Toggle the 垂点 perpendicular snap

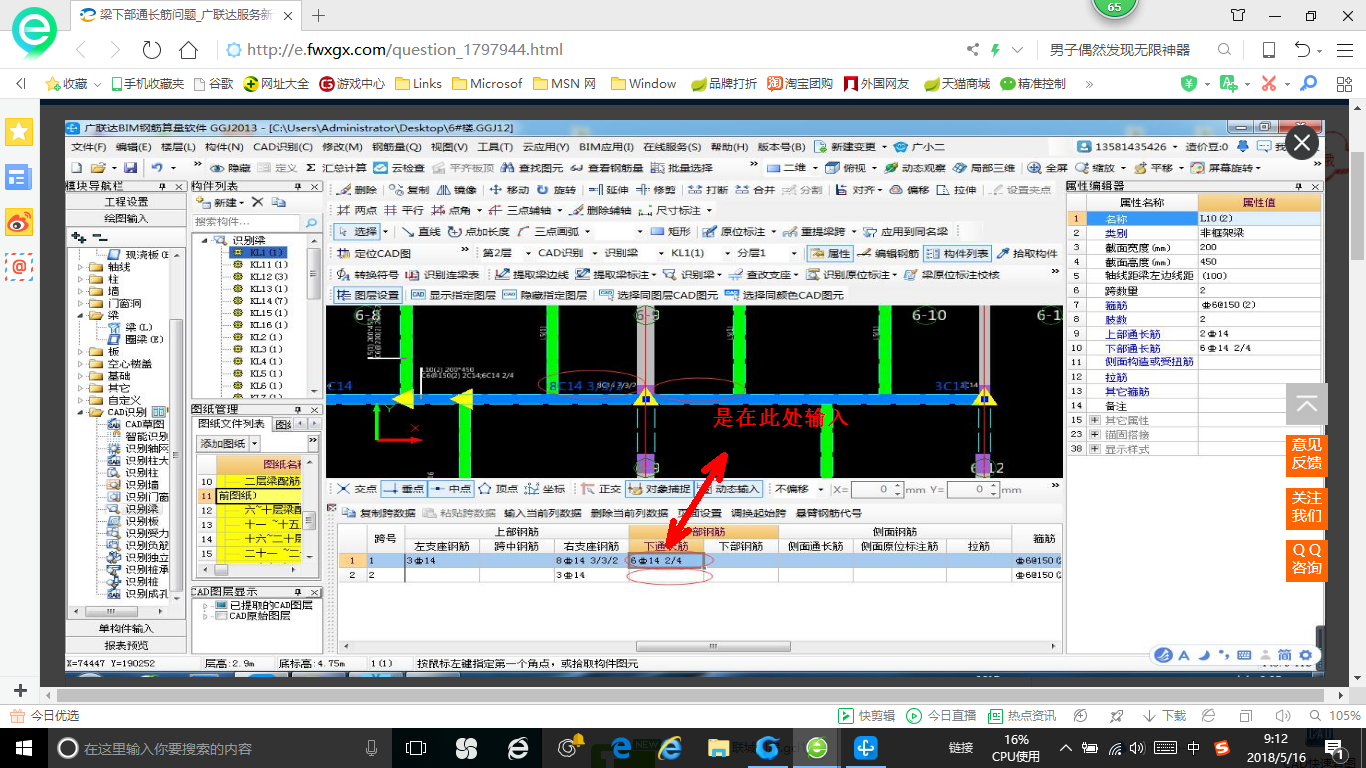(404, 489)
